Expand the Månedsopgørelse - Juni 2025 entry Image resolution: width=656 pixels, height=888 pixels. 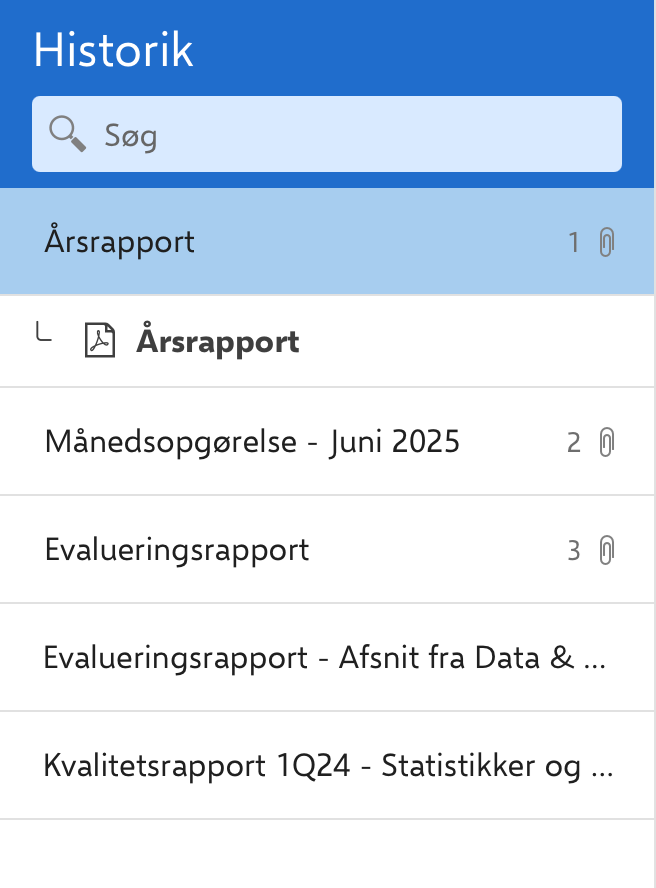point(300,442)
